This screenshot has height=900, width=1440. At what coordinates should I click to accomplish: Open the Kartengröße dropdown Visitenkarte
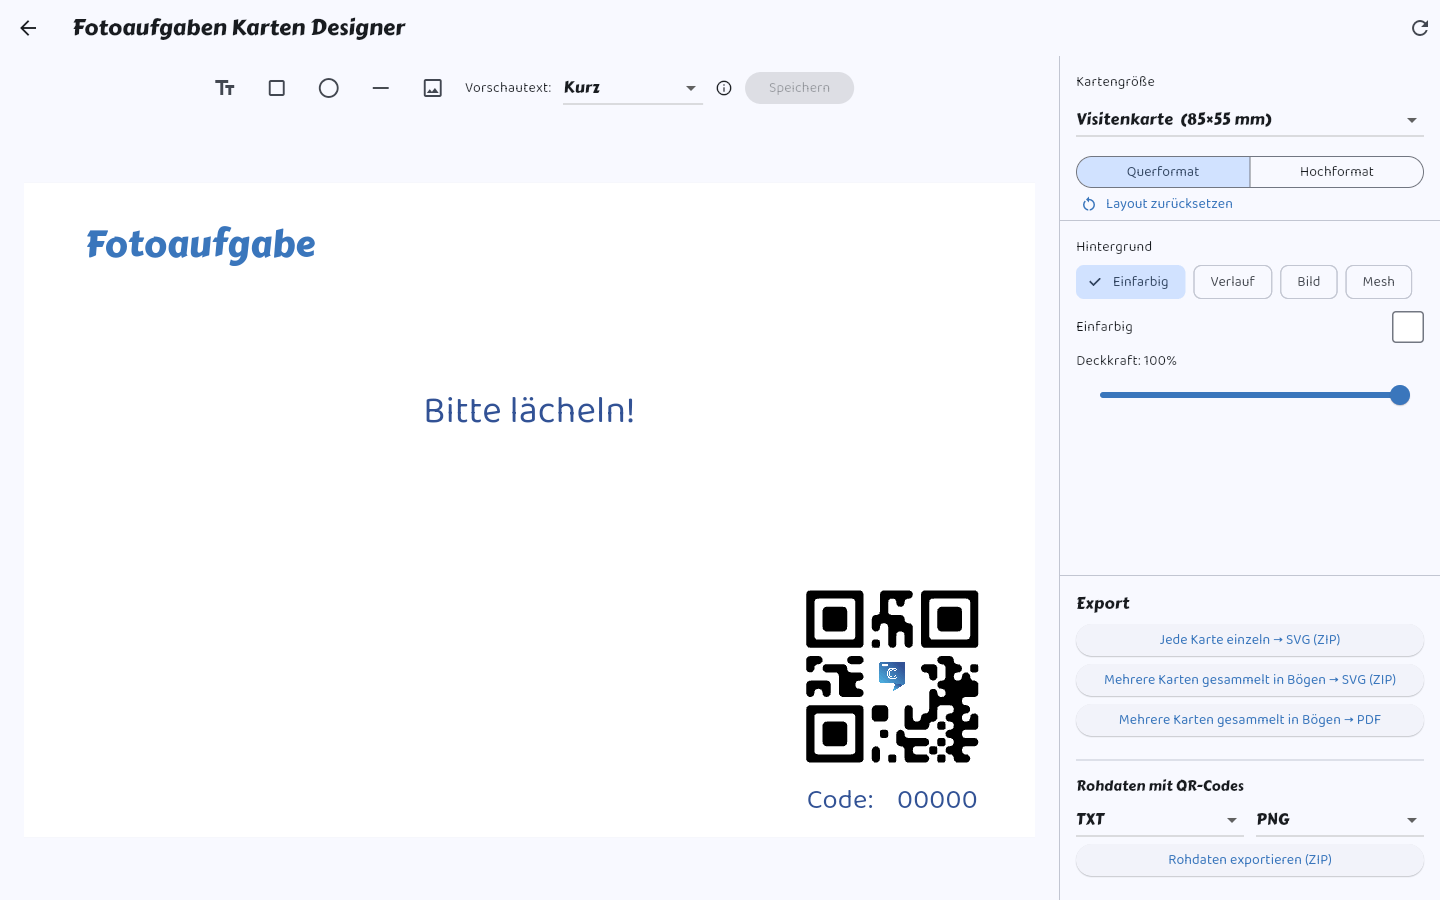pyautogui.click(x=1249, y=119)
